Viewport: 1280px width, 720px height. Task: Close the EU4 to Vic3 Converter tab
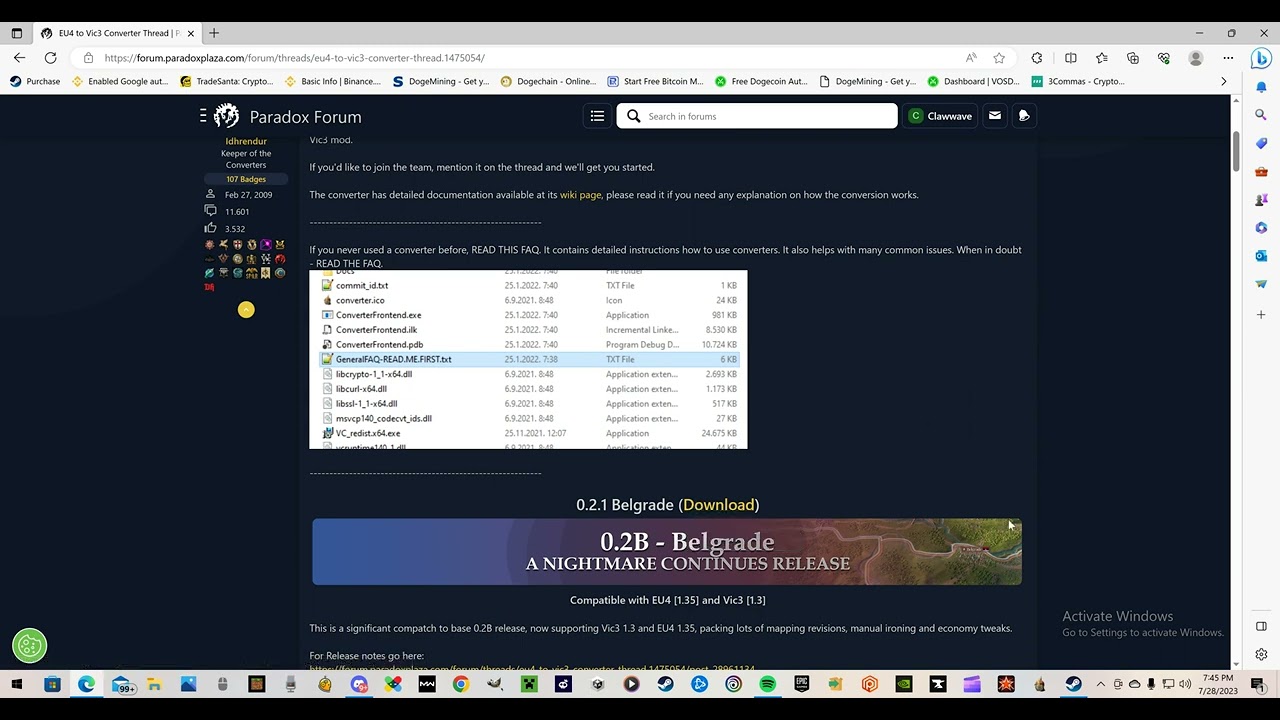click(x=191, y=33)
